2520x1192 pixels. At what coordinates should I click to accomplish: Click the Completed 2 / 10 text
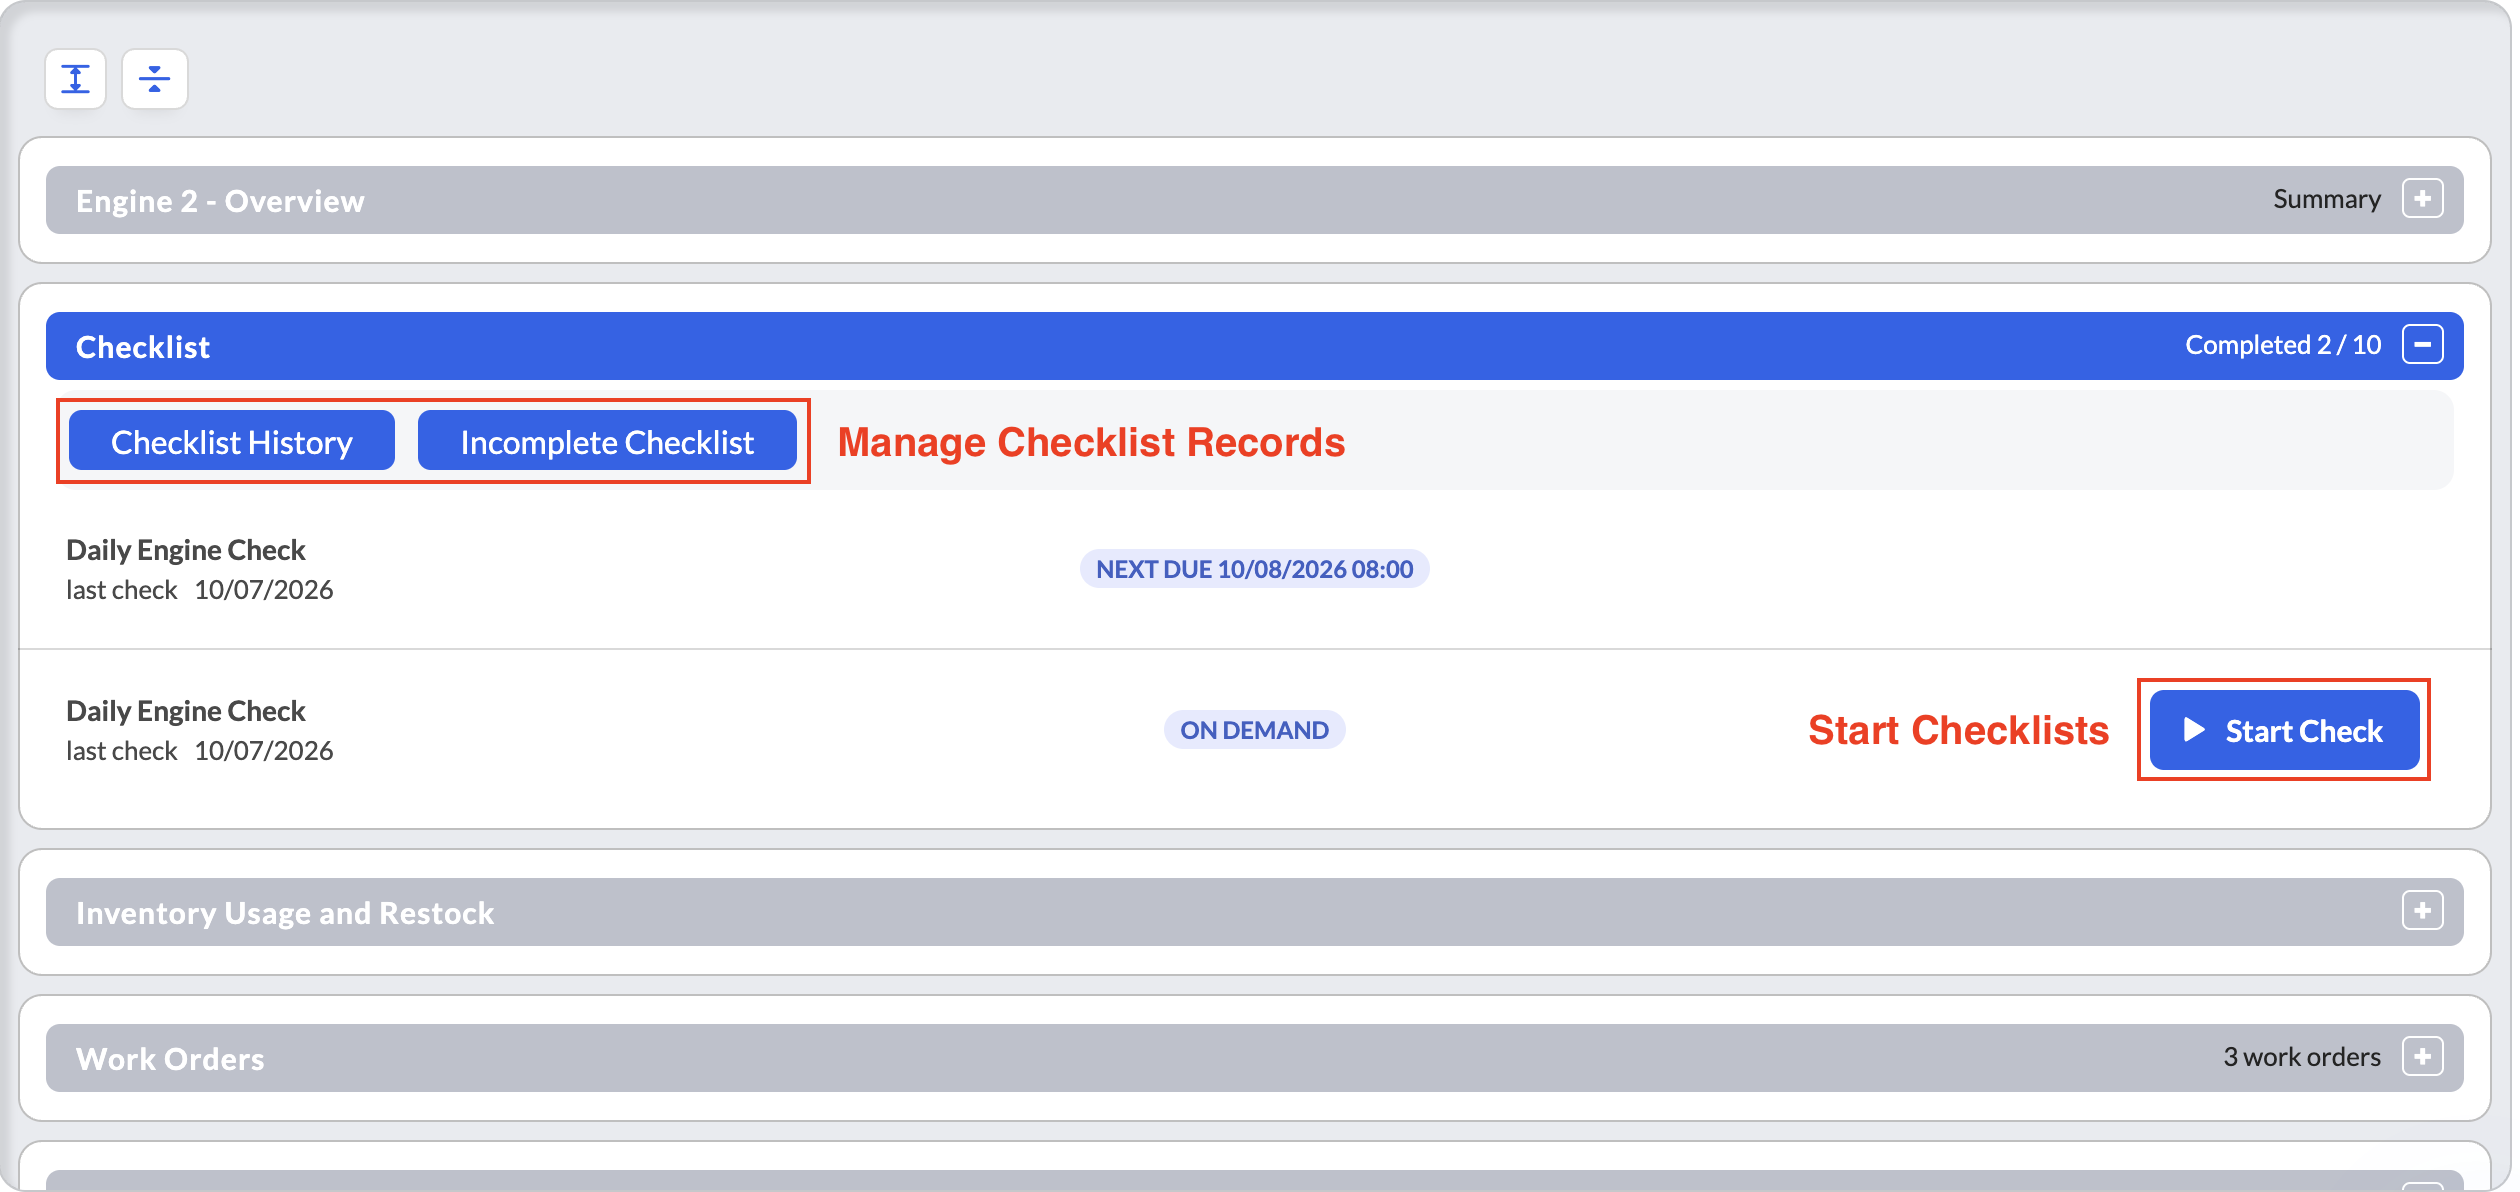coord(2283,345)
